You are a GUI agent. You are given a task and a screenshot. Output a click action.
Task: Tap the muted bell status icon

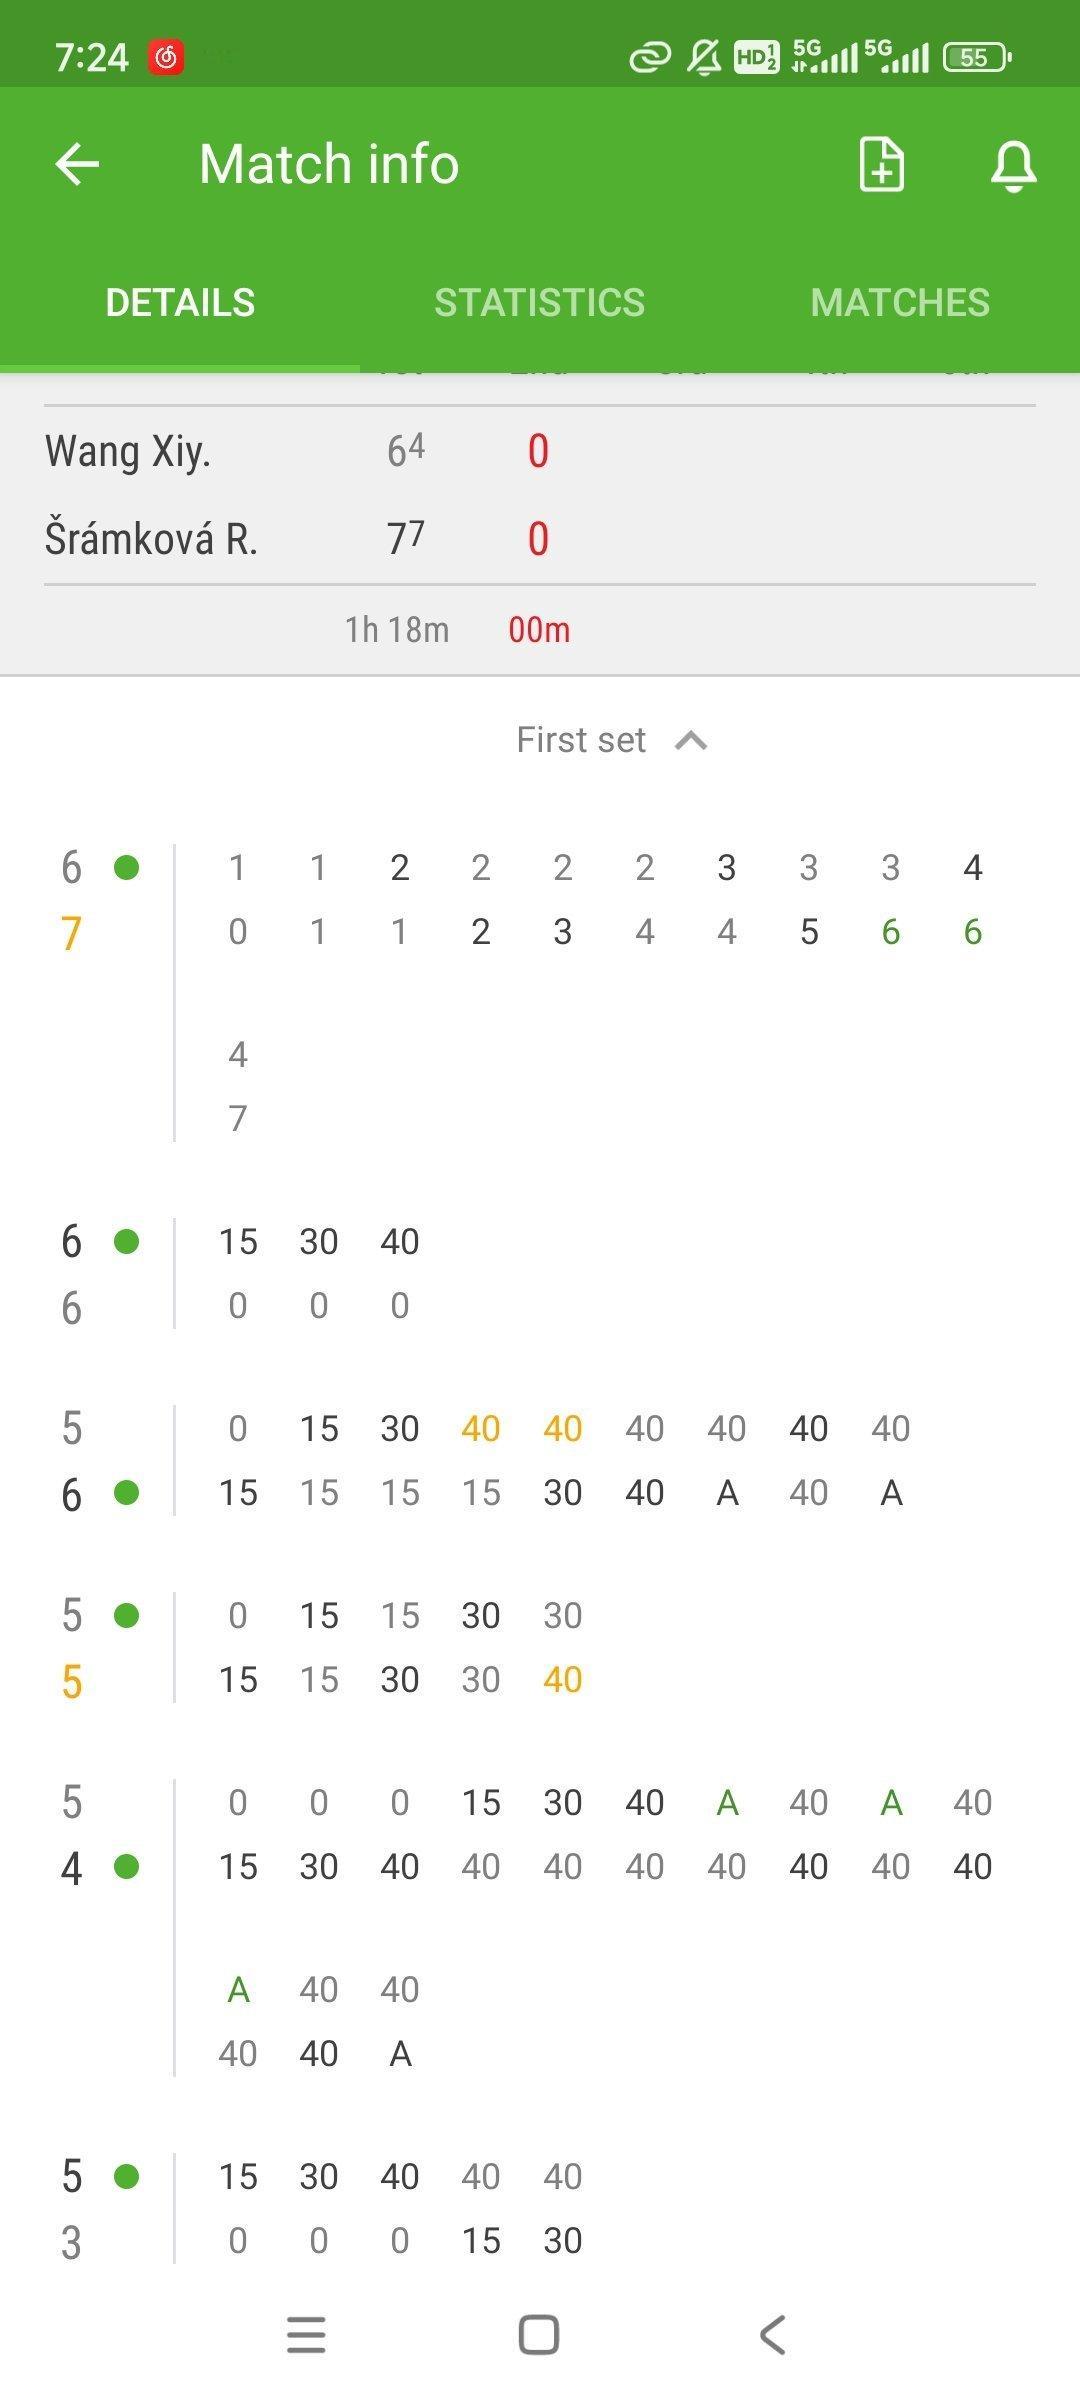coord(704,57)
